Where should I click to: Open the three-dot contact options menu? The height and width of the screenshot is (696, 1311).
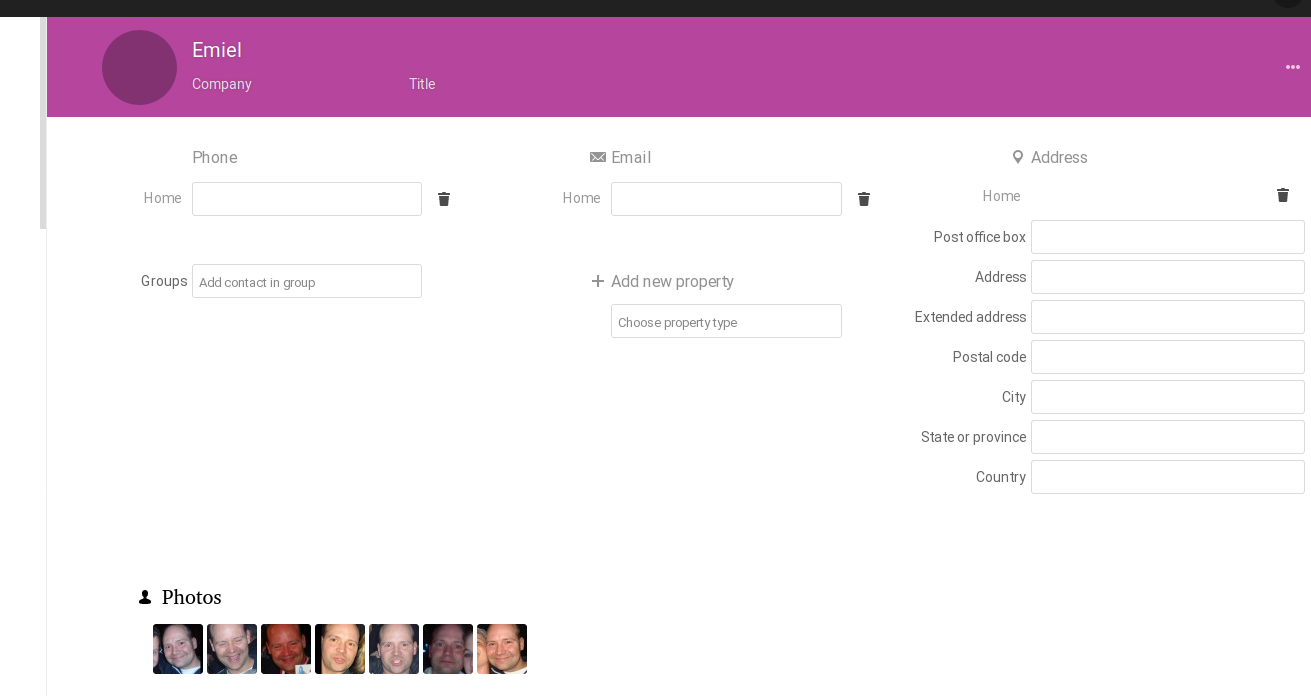[1293, 68]
